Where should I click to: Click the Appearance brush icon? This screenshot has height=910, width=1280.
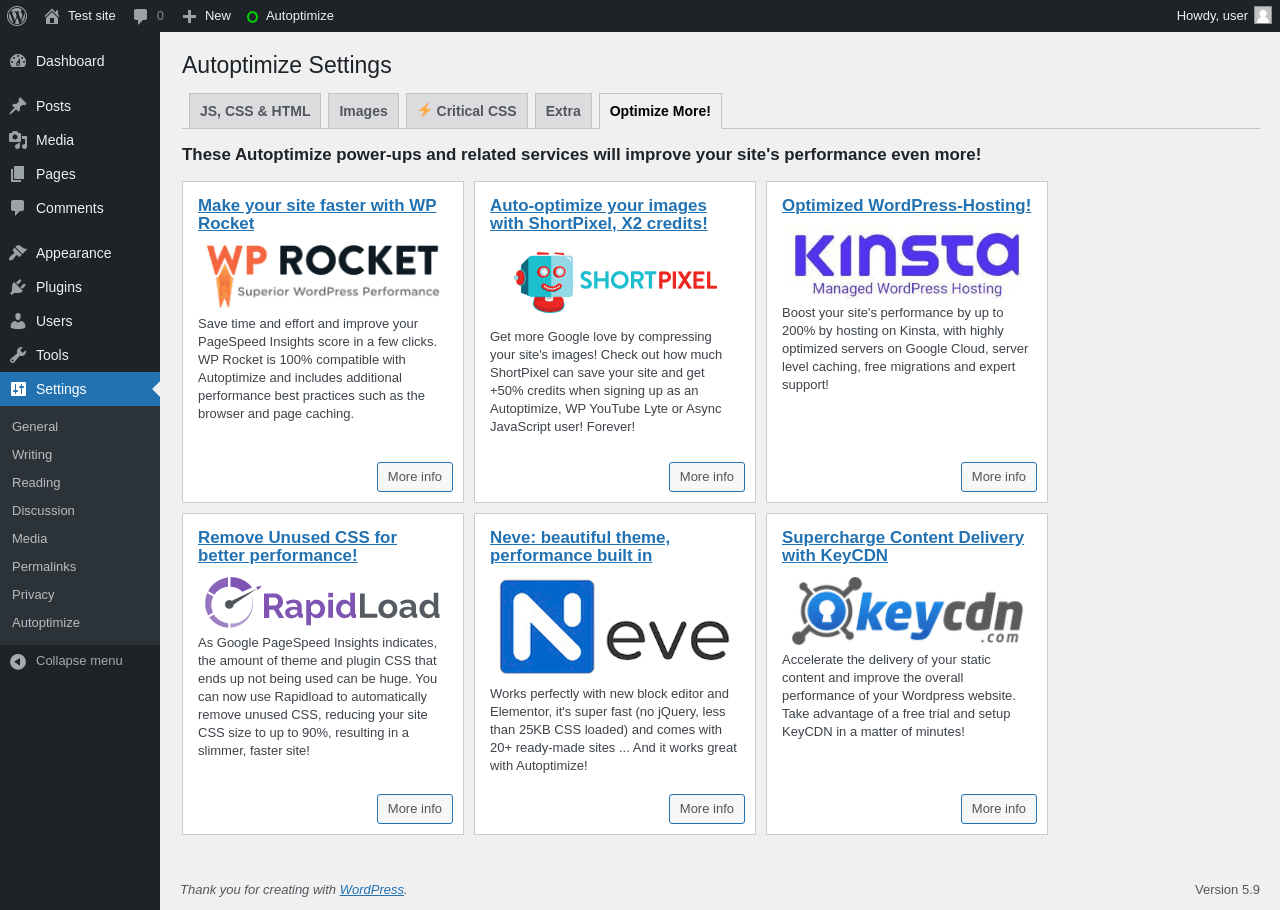(18, 253)
